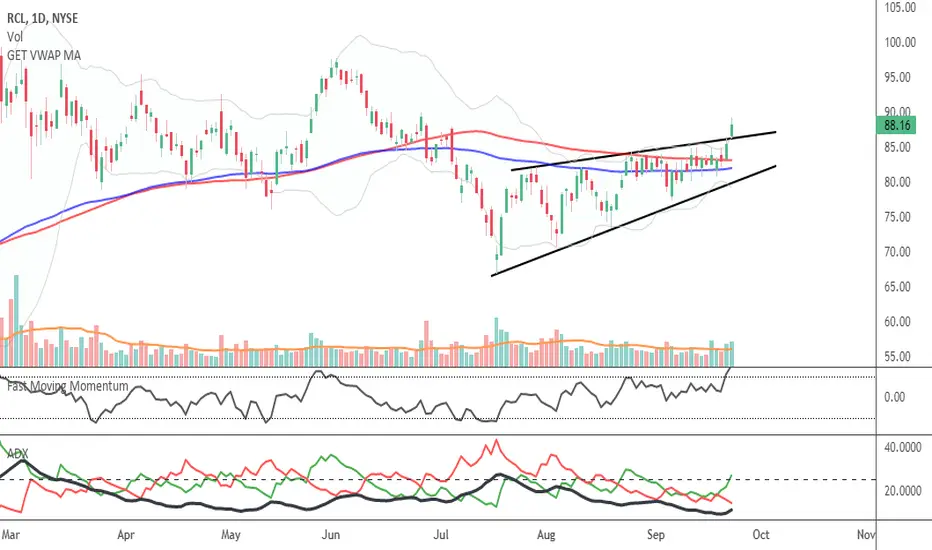Click the 85.00 price axis label
The width and height of the screenshot is (932, 550).
897,147
